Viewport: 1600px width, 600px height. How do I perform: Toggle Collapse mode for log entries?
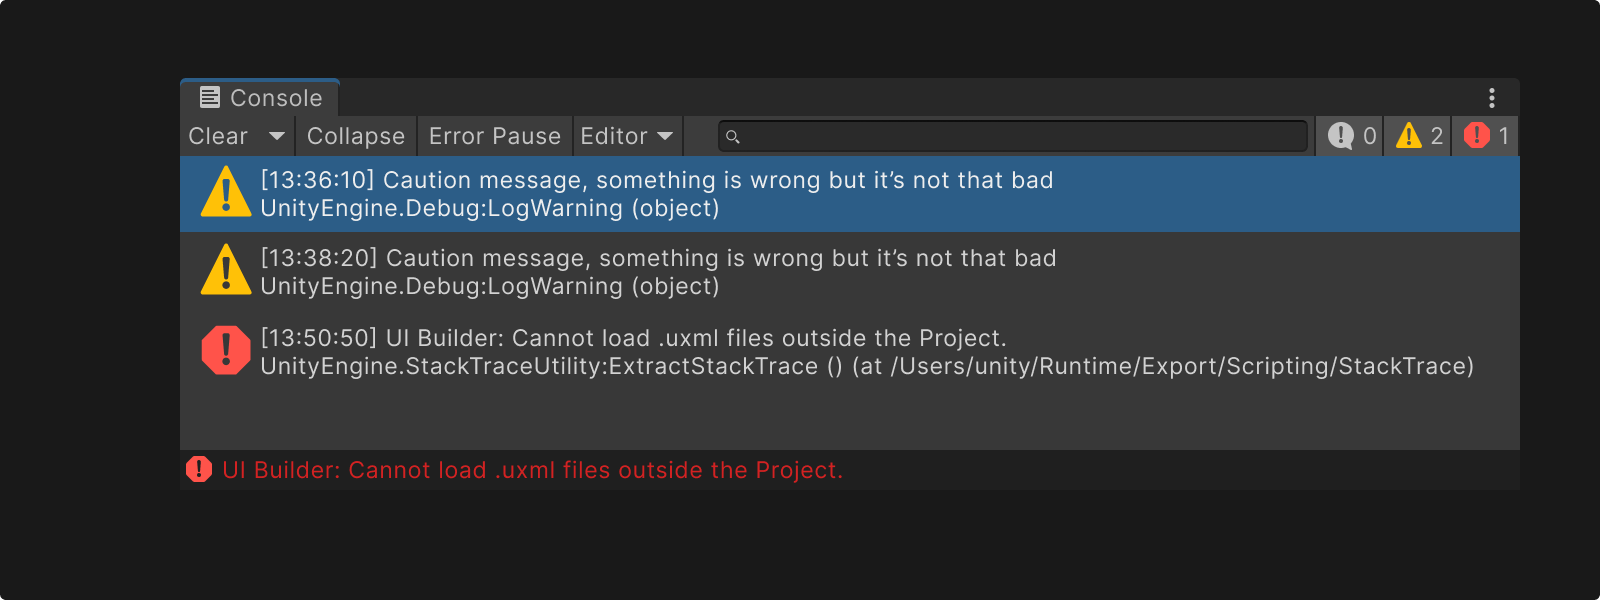tap(355, 136)
